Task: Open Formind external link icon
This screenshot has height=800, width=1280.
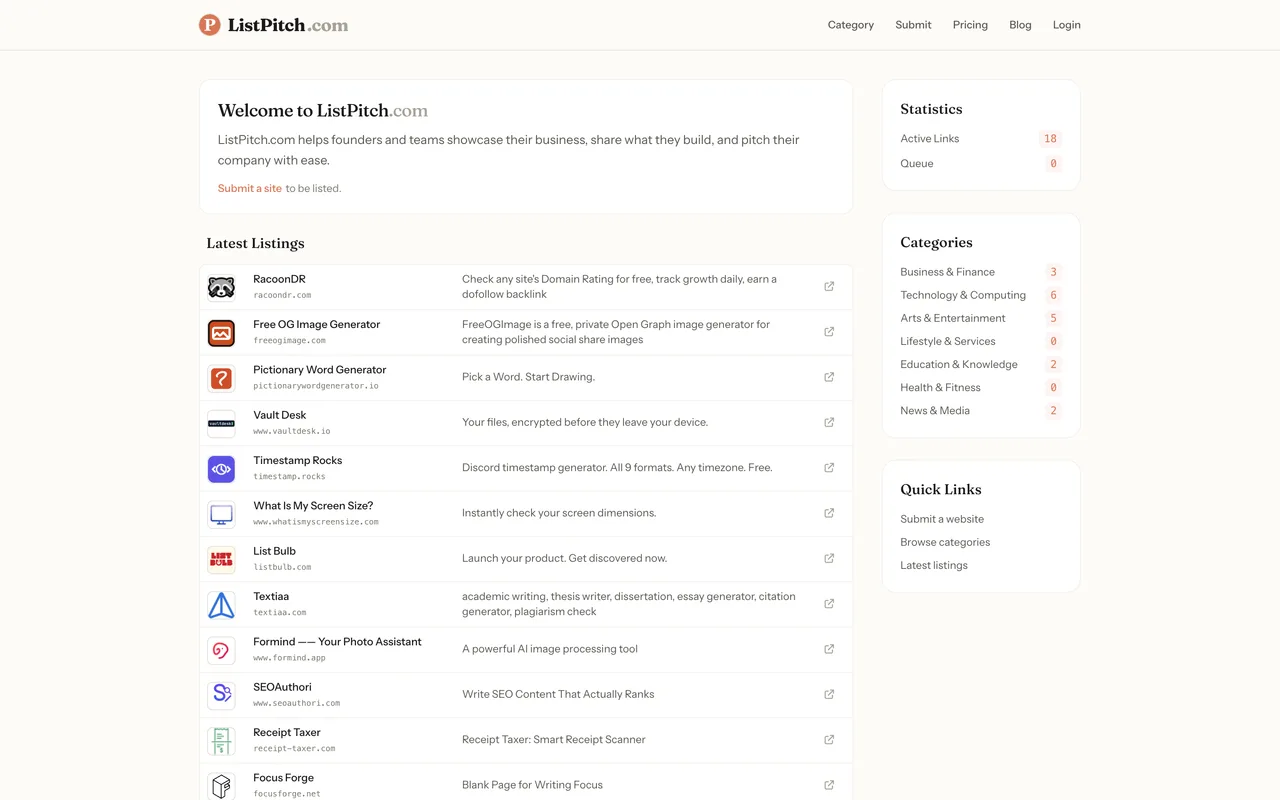Action: (829, 649)
